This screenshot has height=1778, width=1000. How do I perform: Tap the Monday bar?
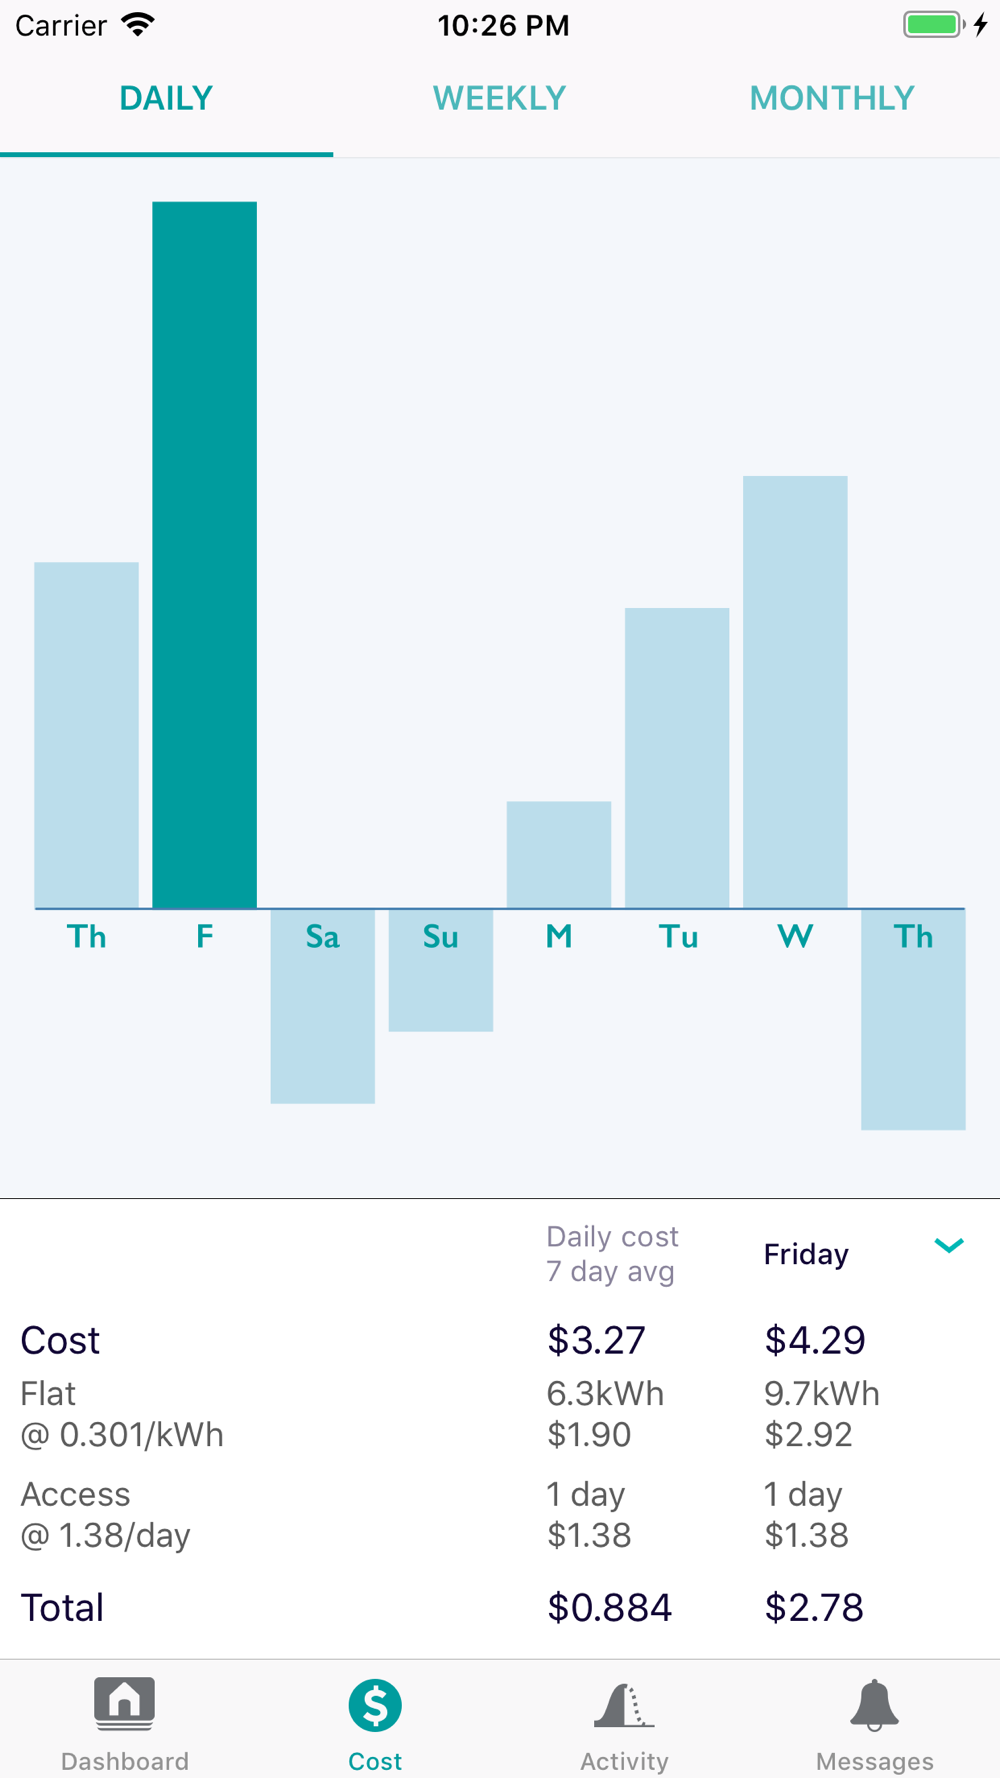(x=559, y=855)
